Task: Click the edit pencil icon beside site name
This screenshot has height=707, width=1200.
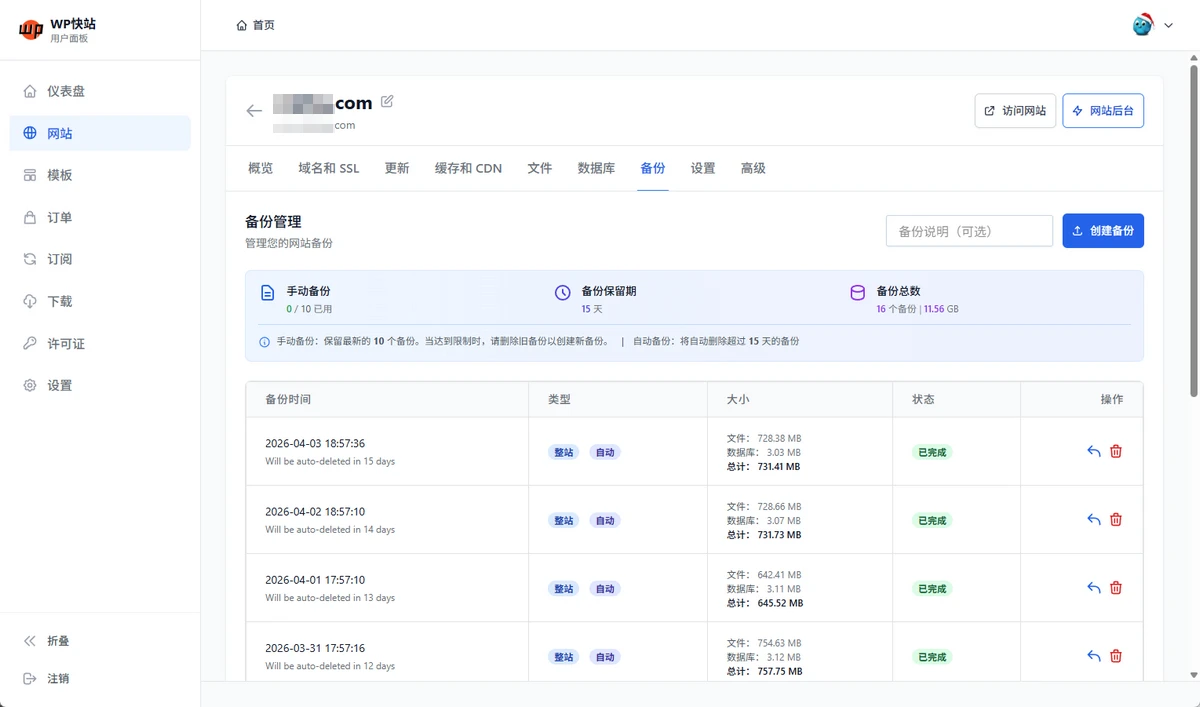Action: (x=387, y=101)
